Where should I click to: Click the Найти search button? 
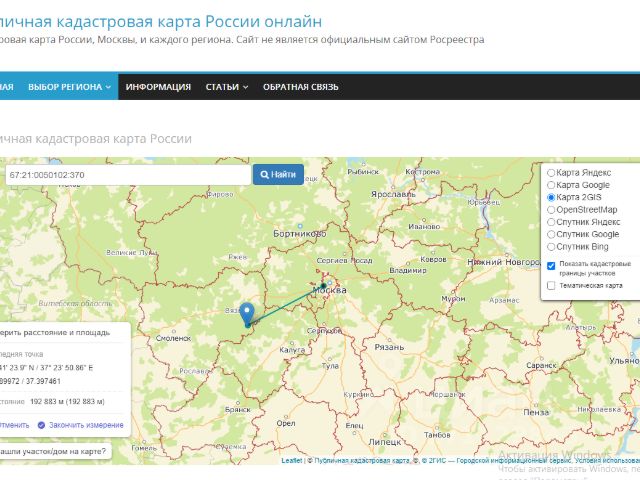tap(278, 174)
